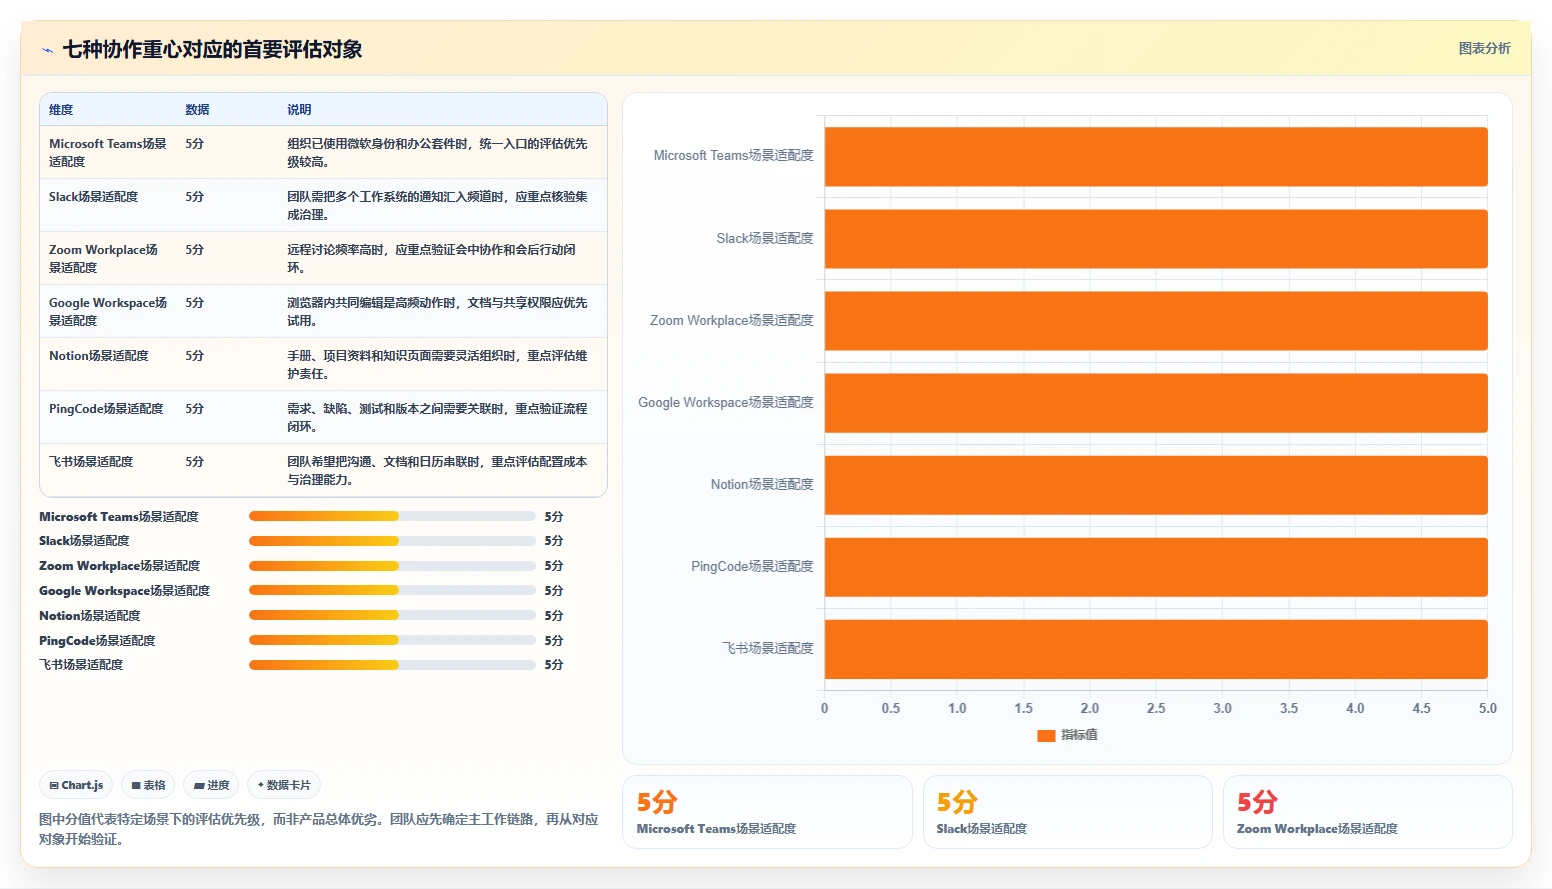Click the Notion orange chart bar
This screenshot has height=889, width=1552.
[x=1156, y=485]
